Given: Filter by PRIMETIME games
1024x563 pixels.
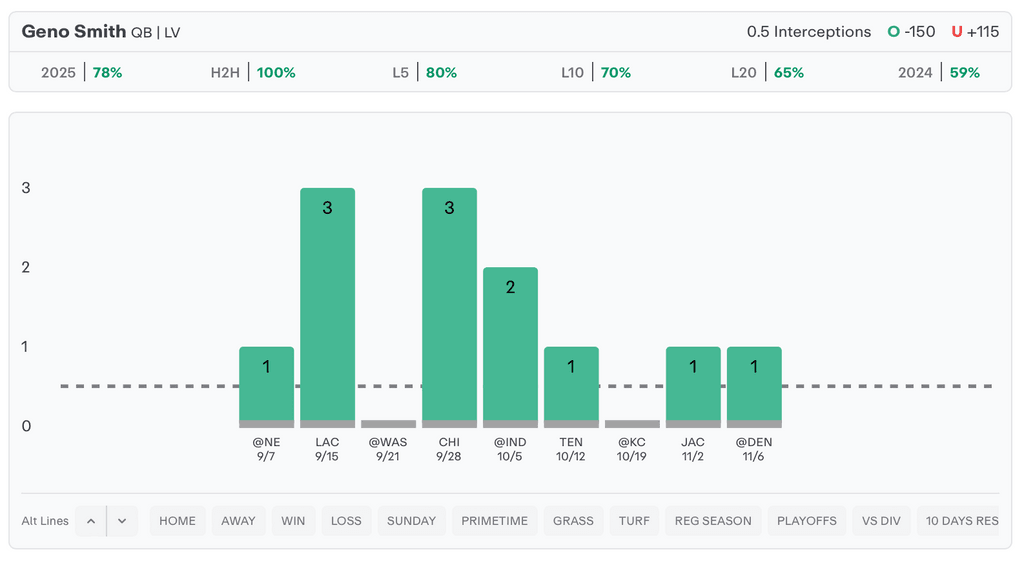Looking at the screenshot, I should [495, 521].
